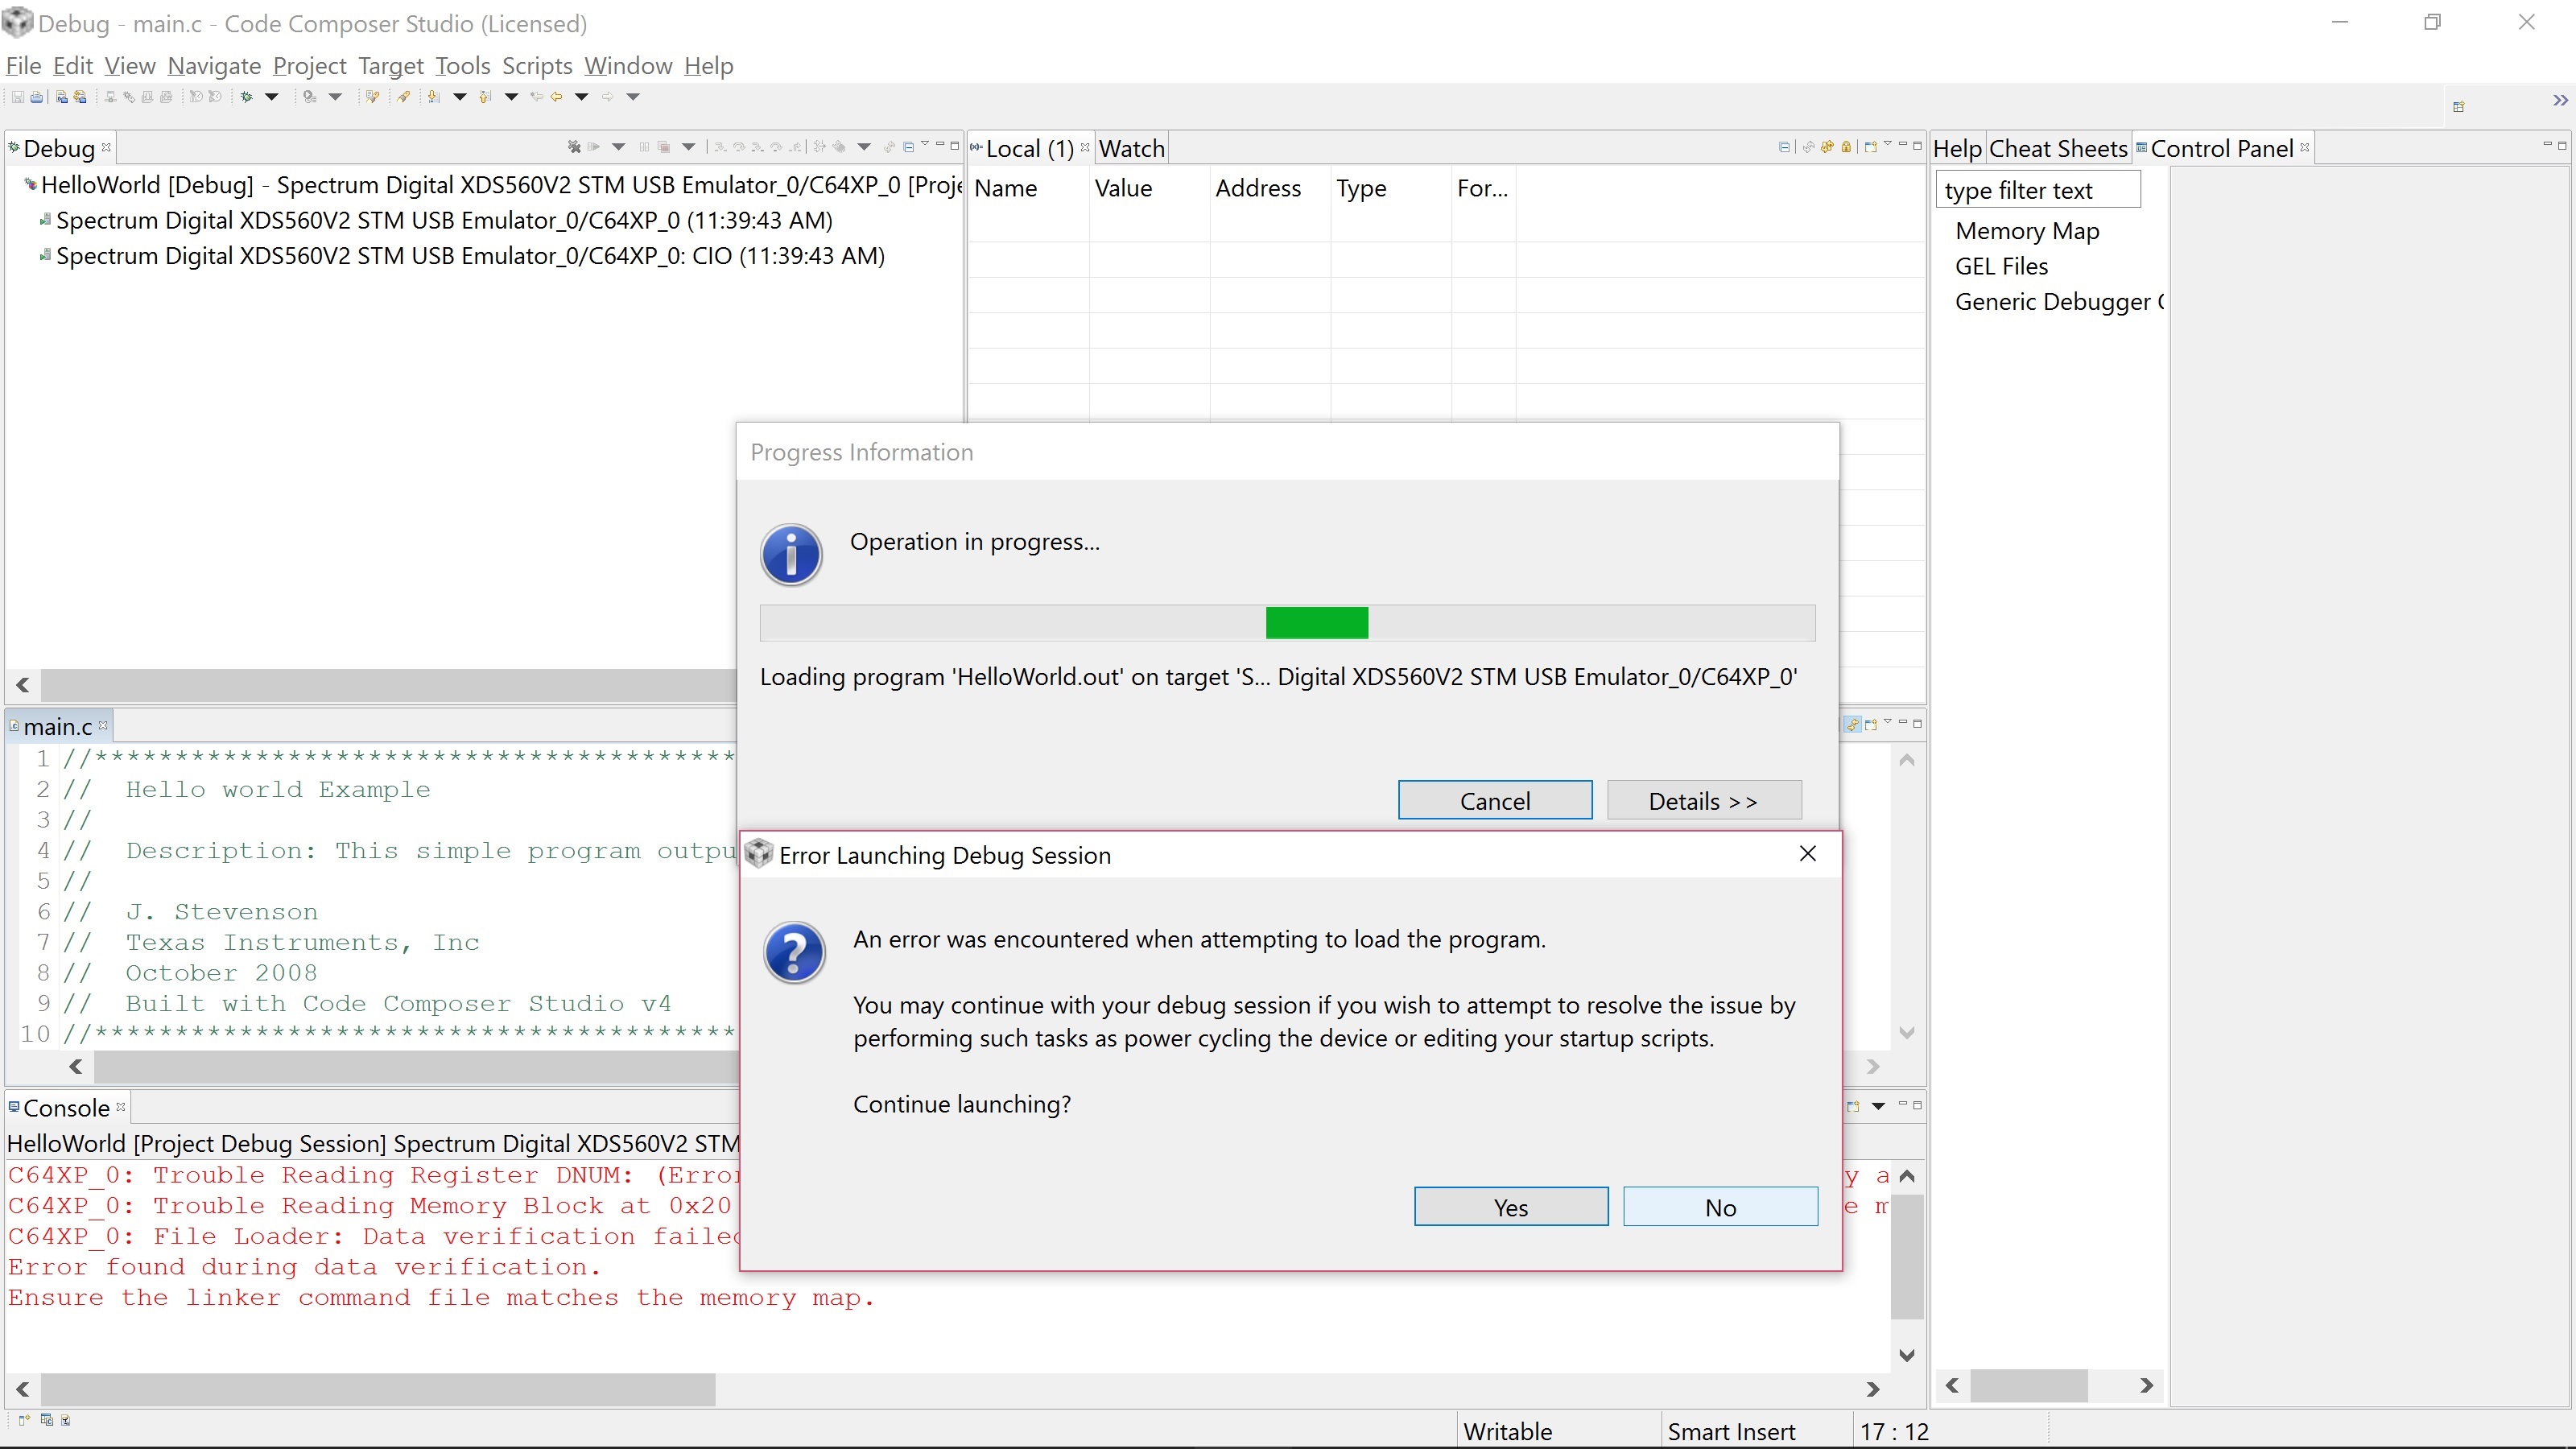Click the green Debug bug icon
Screen dimensions: 2576x1449
[246, 97]
